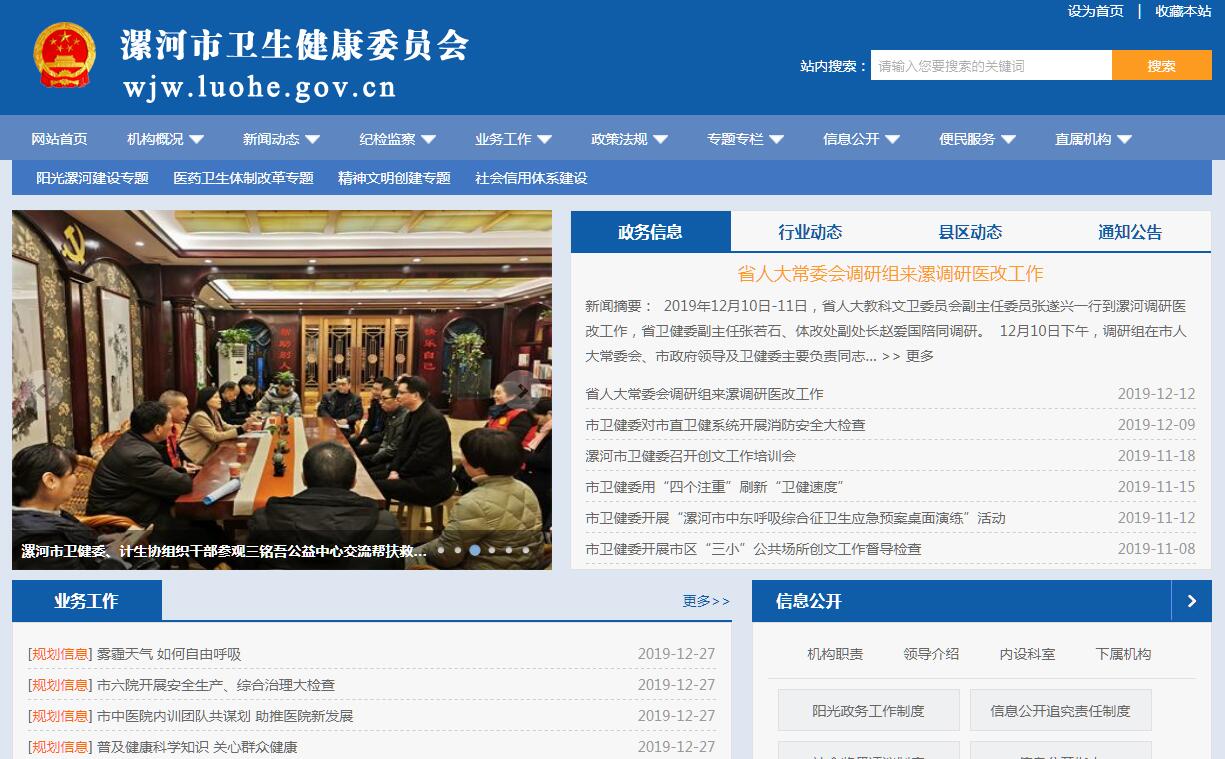Select the first carousel dot indicator
This screenshot has width=1225, height=759.
[441, 550]
